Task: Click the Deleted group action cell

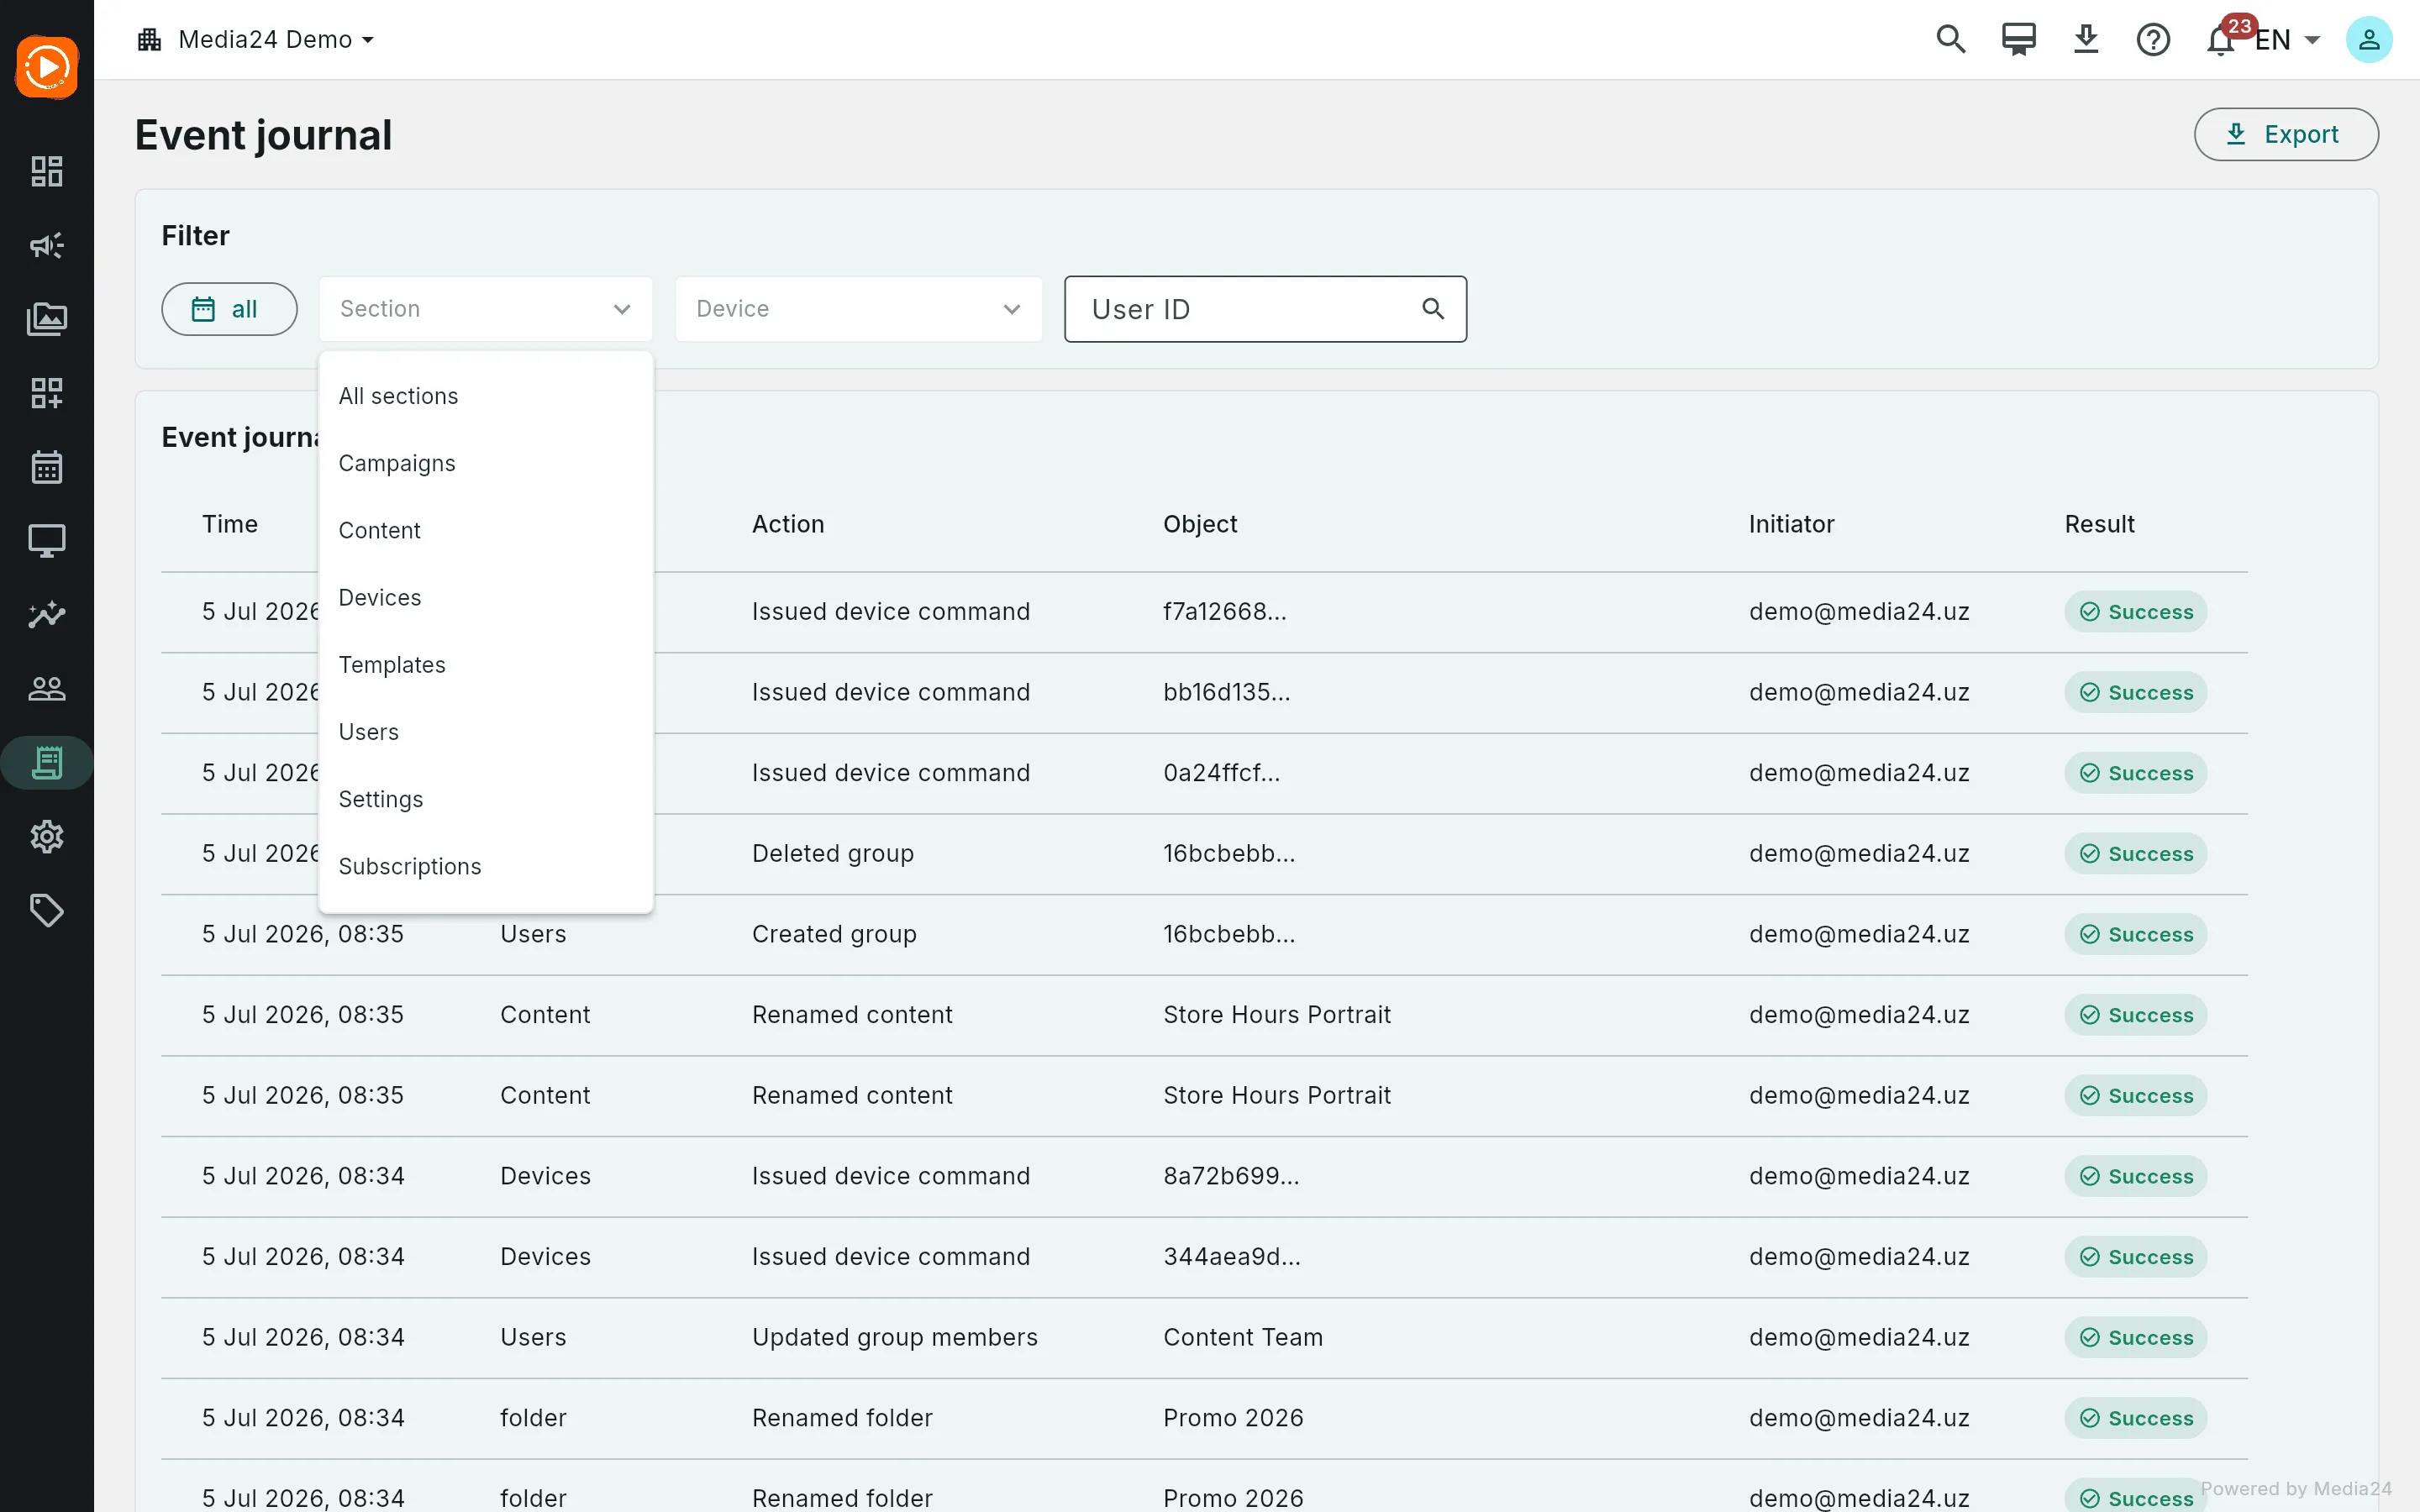Action: [x=833, y=853]
